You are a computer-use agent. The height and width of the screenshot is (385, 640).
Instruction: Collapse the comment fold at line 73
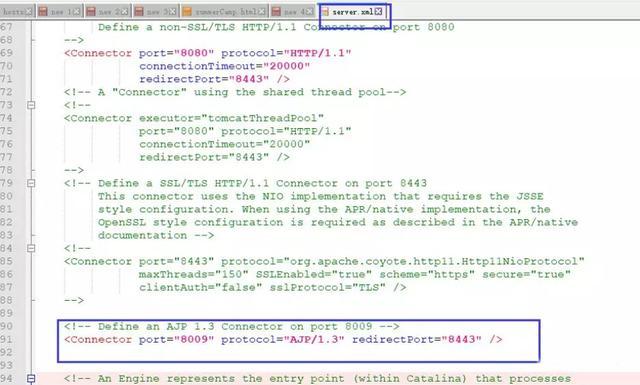[31, 105]
